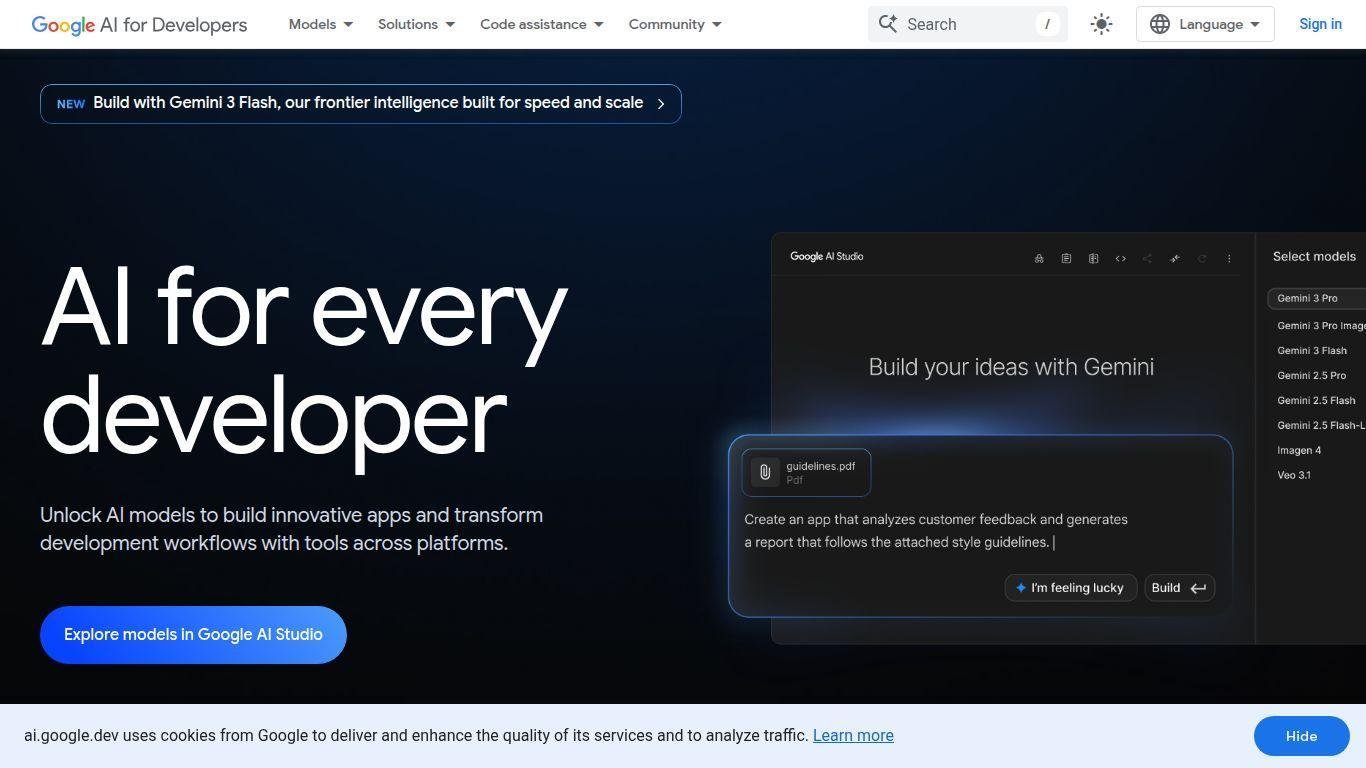1366x768 pixels.
Task: Click the clipboard icon in AI Studio toolbar
Action: tap(1066, 258)
